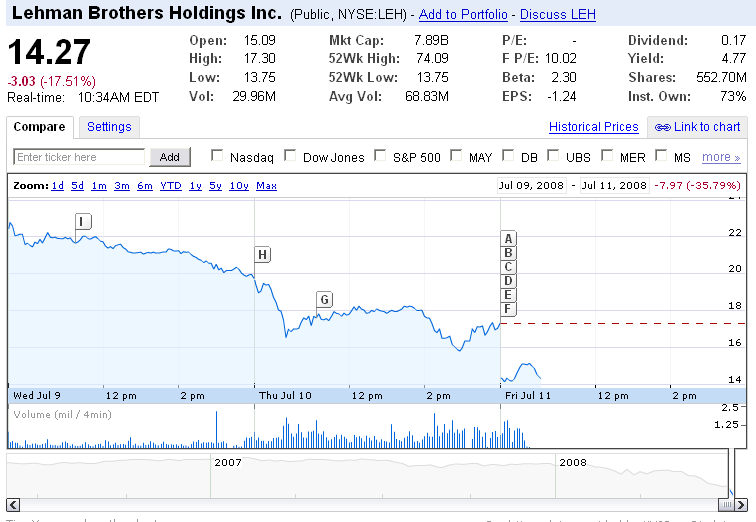Viewport: 756px width, 522px height.
Task: Enable the Nasdaq comparison checkbox
Action: point(217,156)
